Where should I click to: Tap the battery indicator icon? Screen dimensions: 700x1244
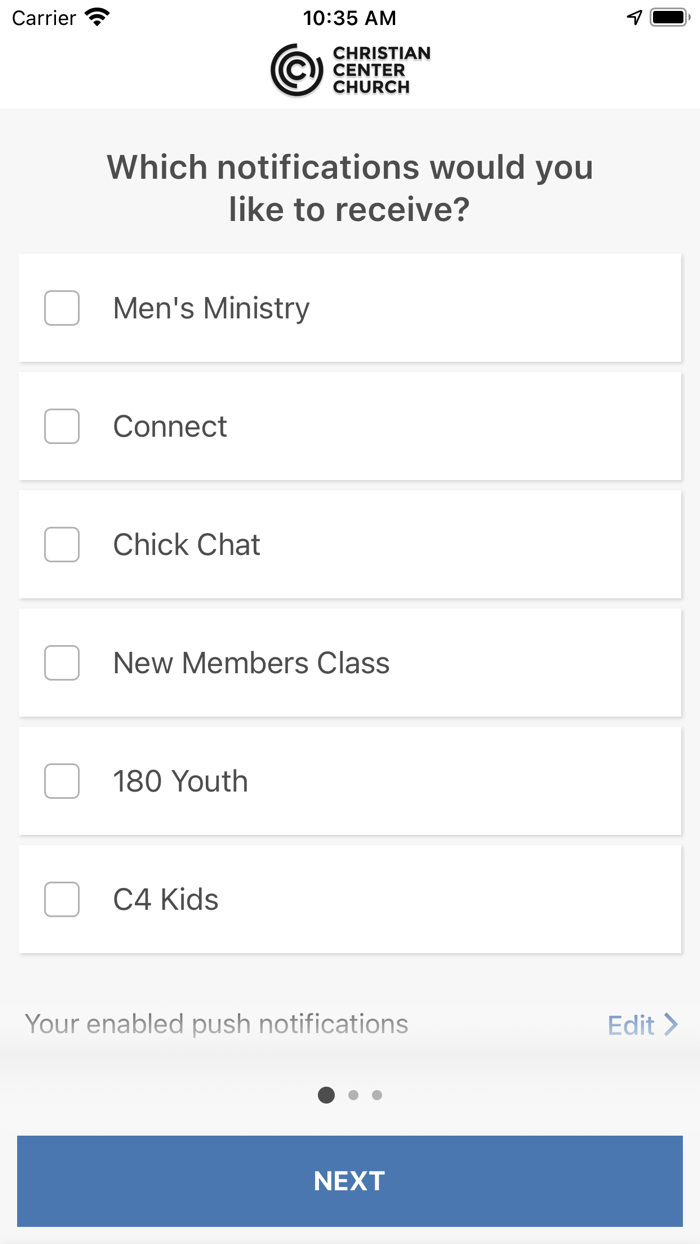[669, 17]
